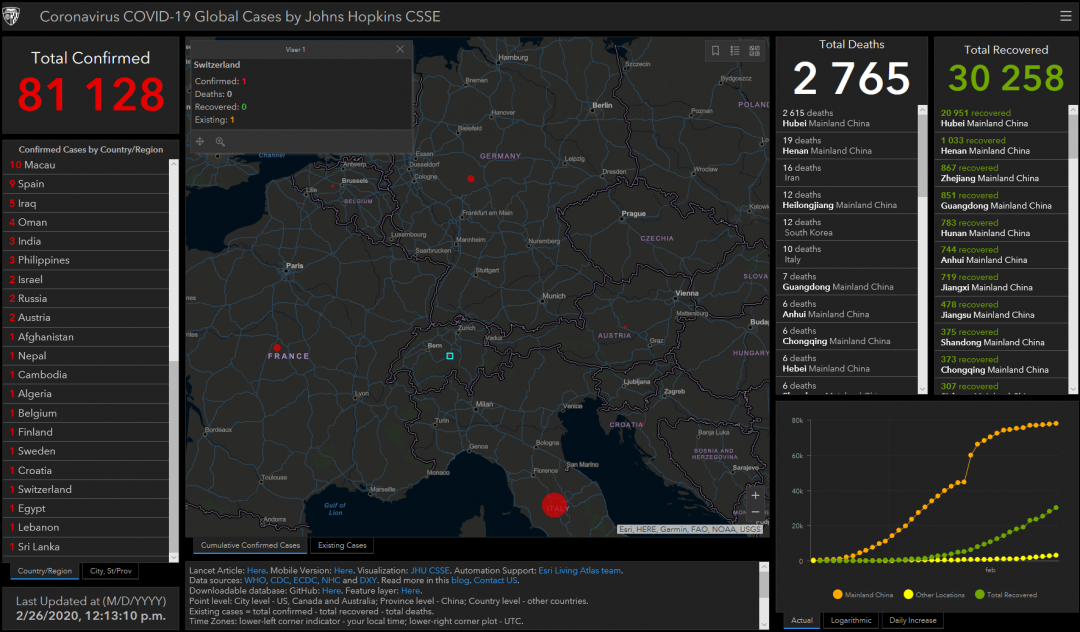Click the scroll-down arrow of the country list
Image resolution: width=1080 pixels, height=632 pixels.
[x=174, y=558]
